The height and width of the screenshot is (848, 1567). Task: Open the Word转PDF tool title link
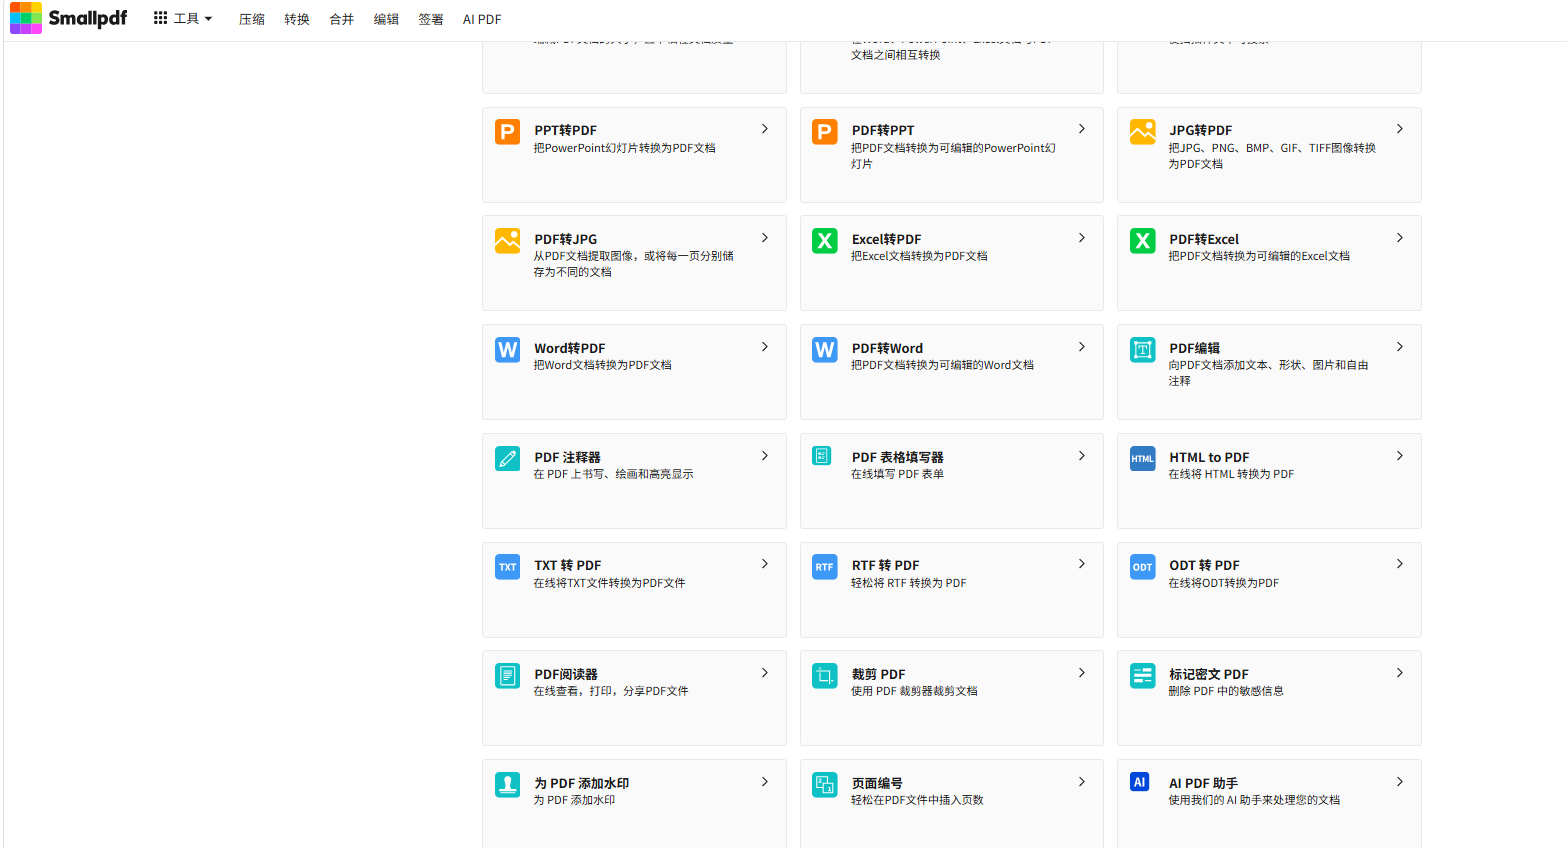[x=570, y=348]
